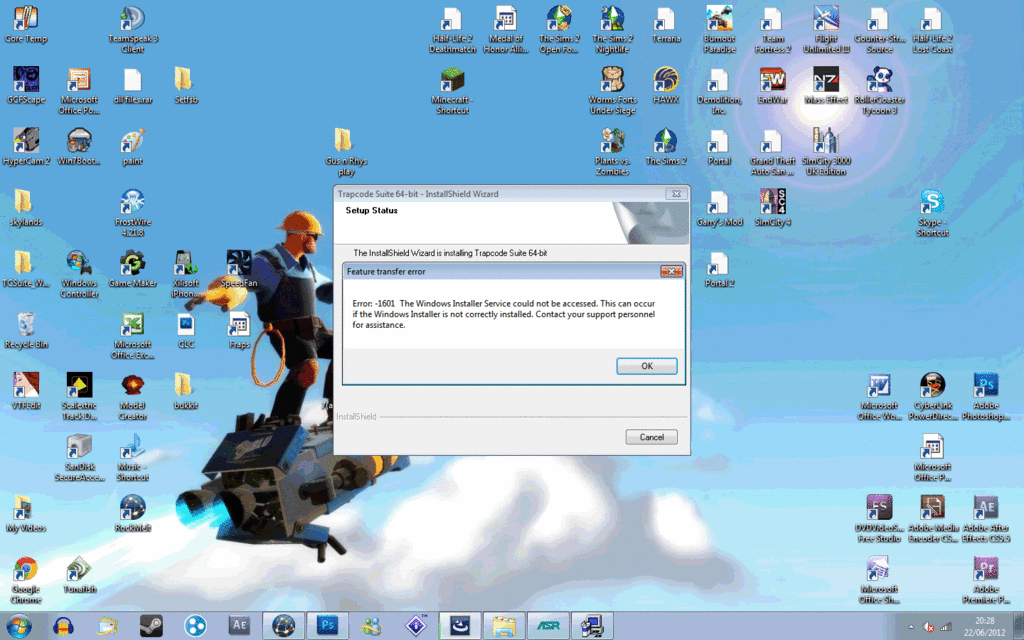Open the skylands folder

coord(25,208)
